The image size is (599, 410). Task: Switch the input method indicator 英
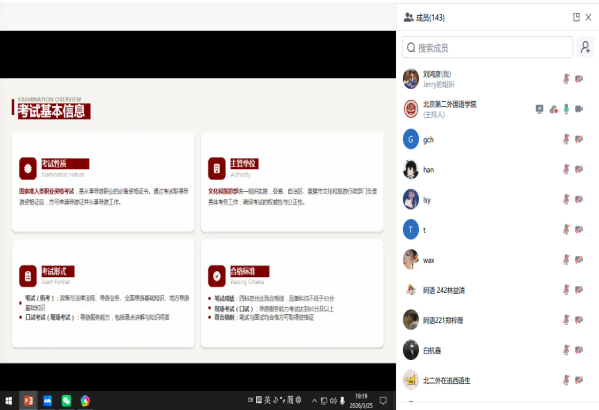pos(267,400)
